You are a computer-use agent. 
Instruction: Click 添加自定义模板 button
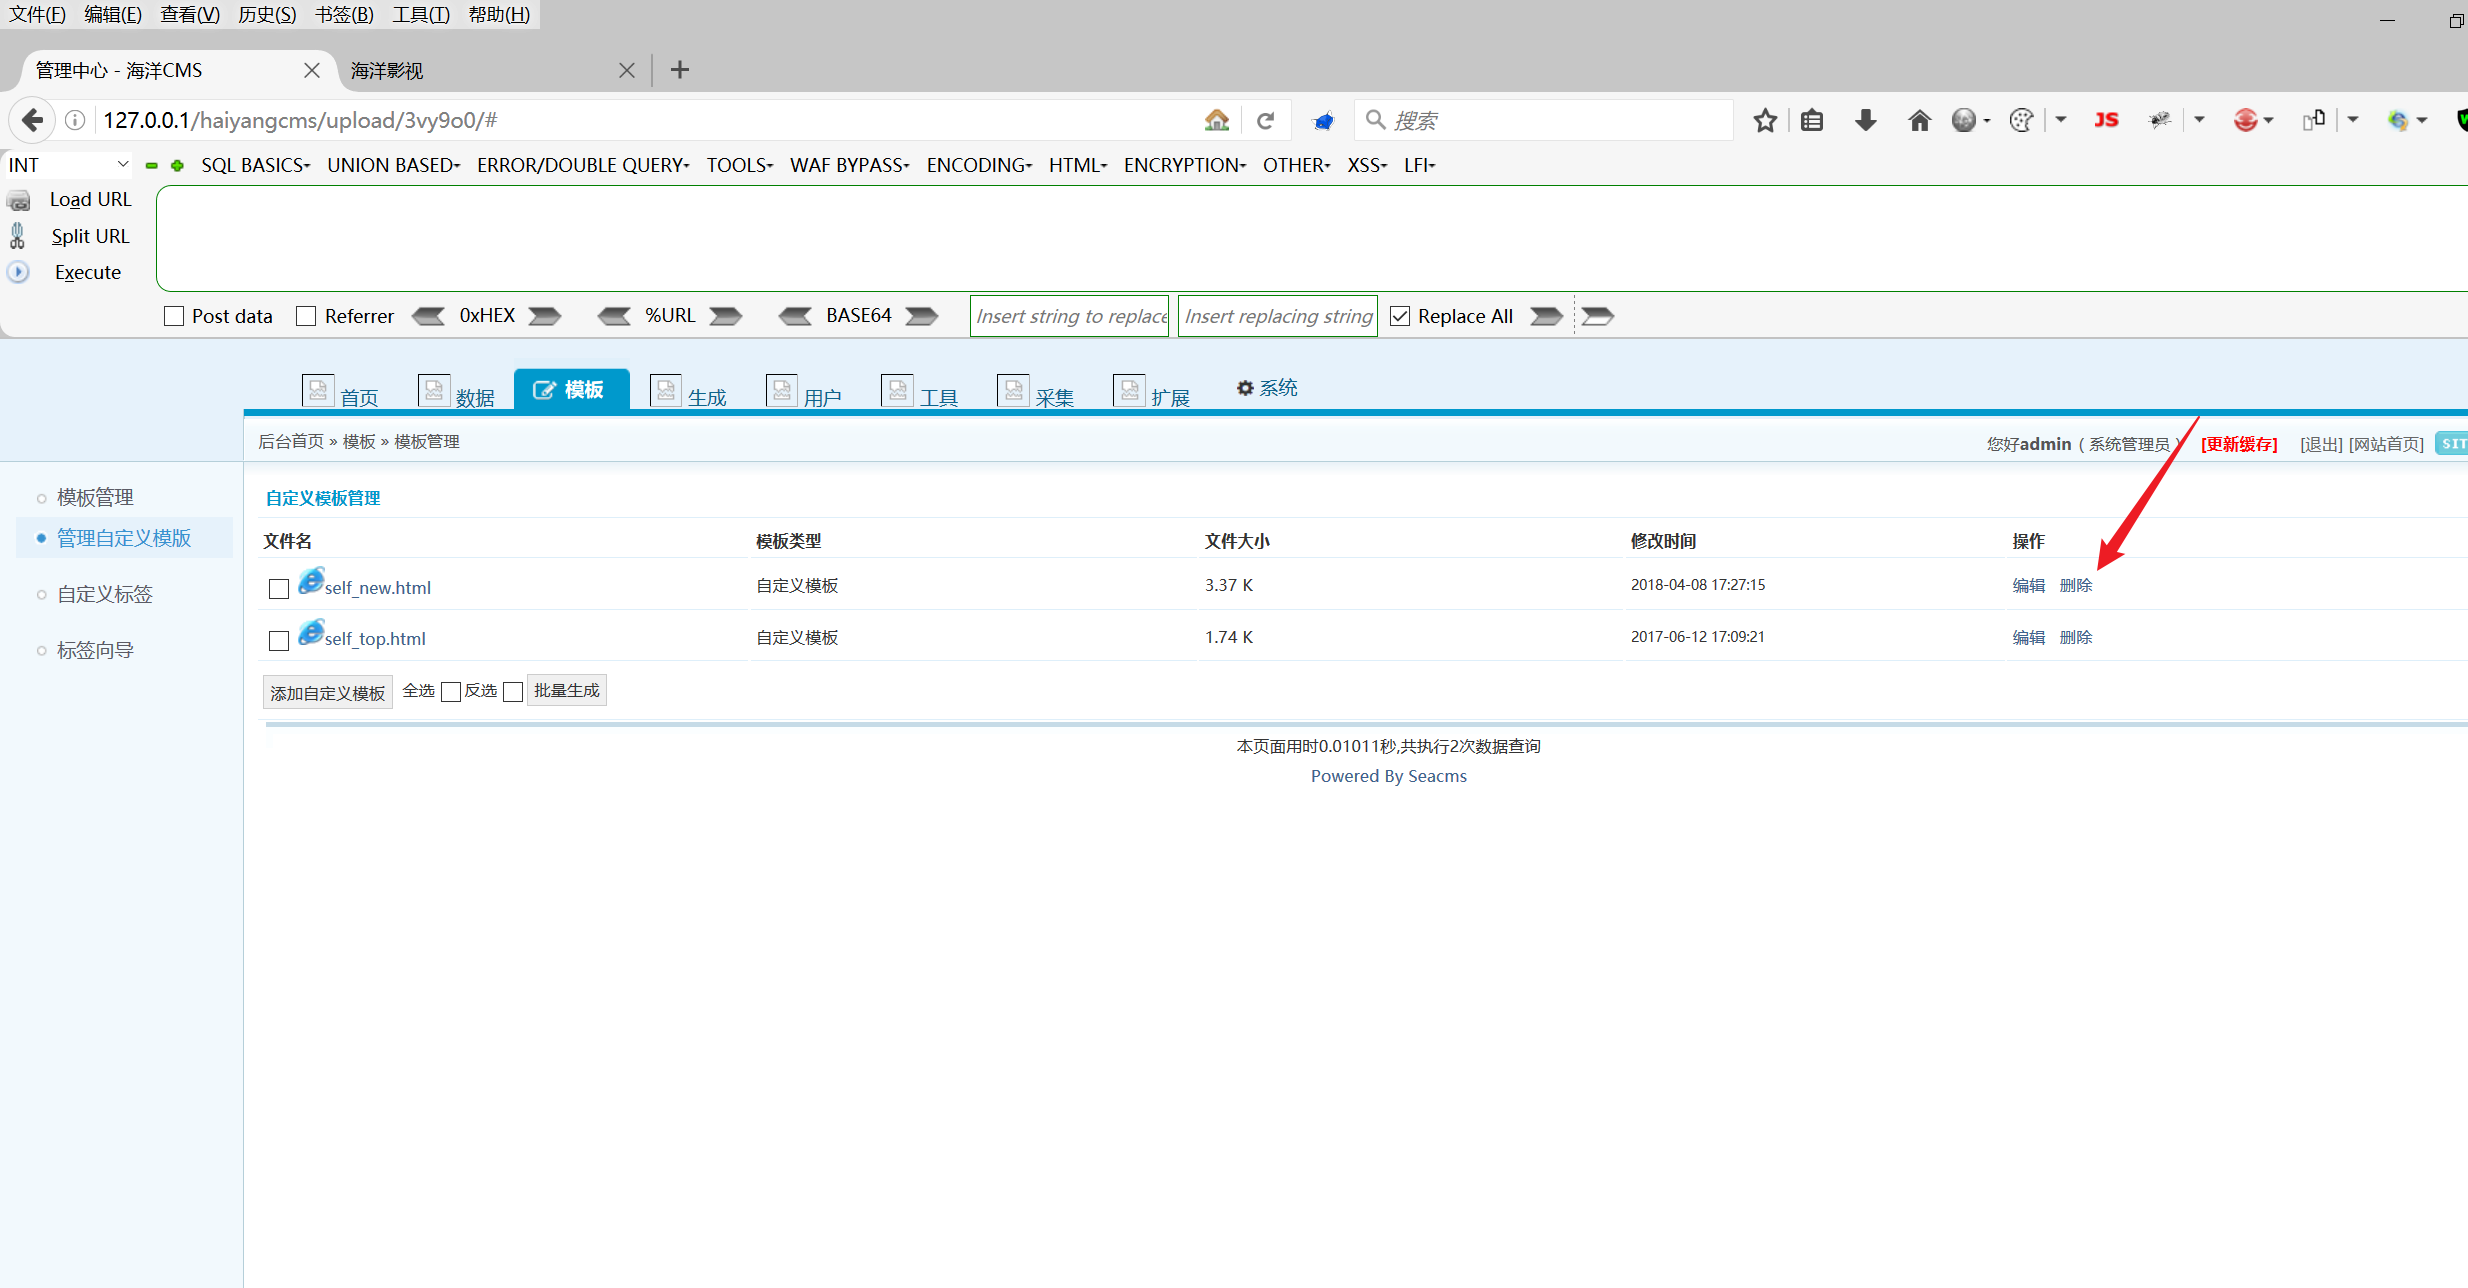point(327,692)
